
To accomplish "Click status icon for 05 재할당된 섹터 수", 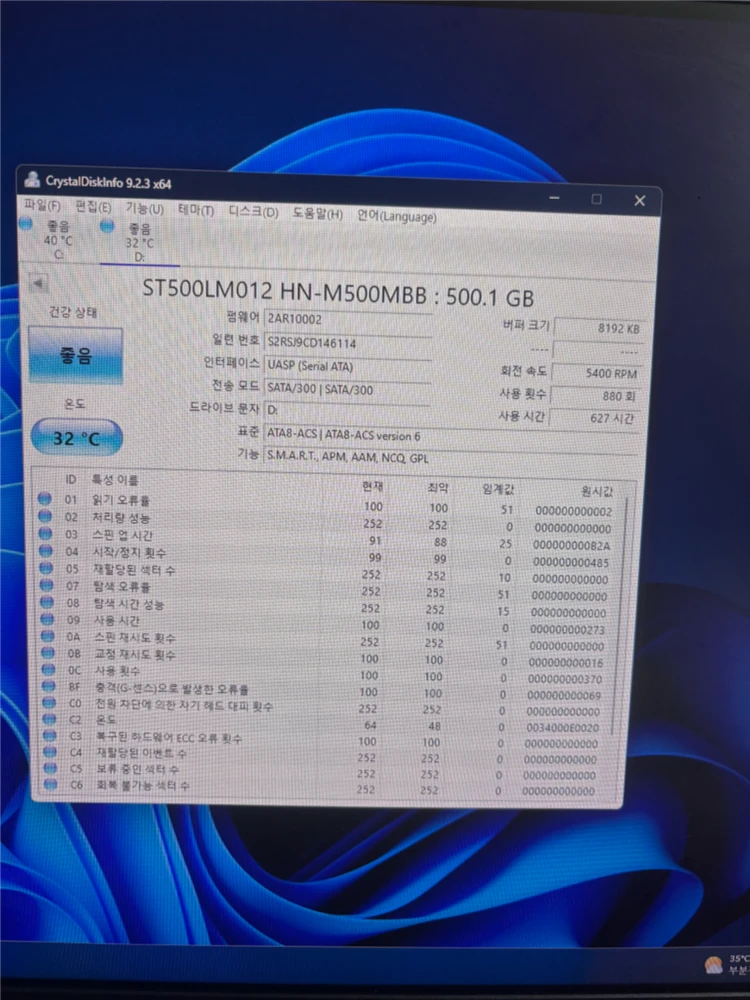I will [x=46, y=568].
